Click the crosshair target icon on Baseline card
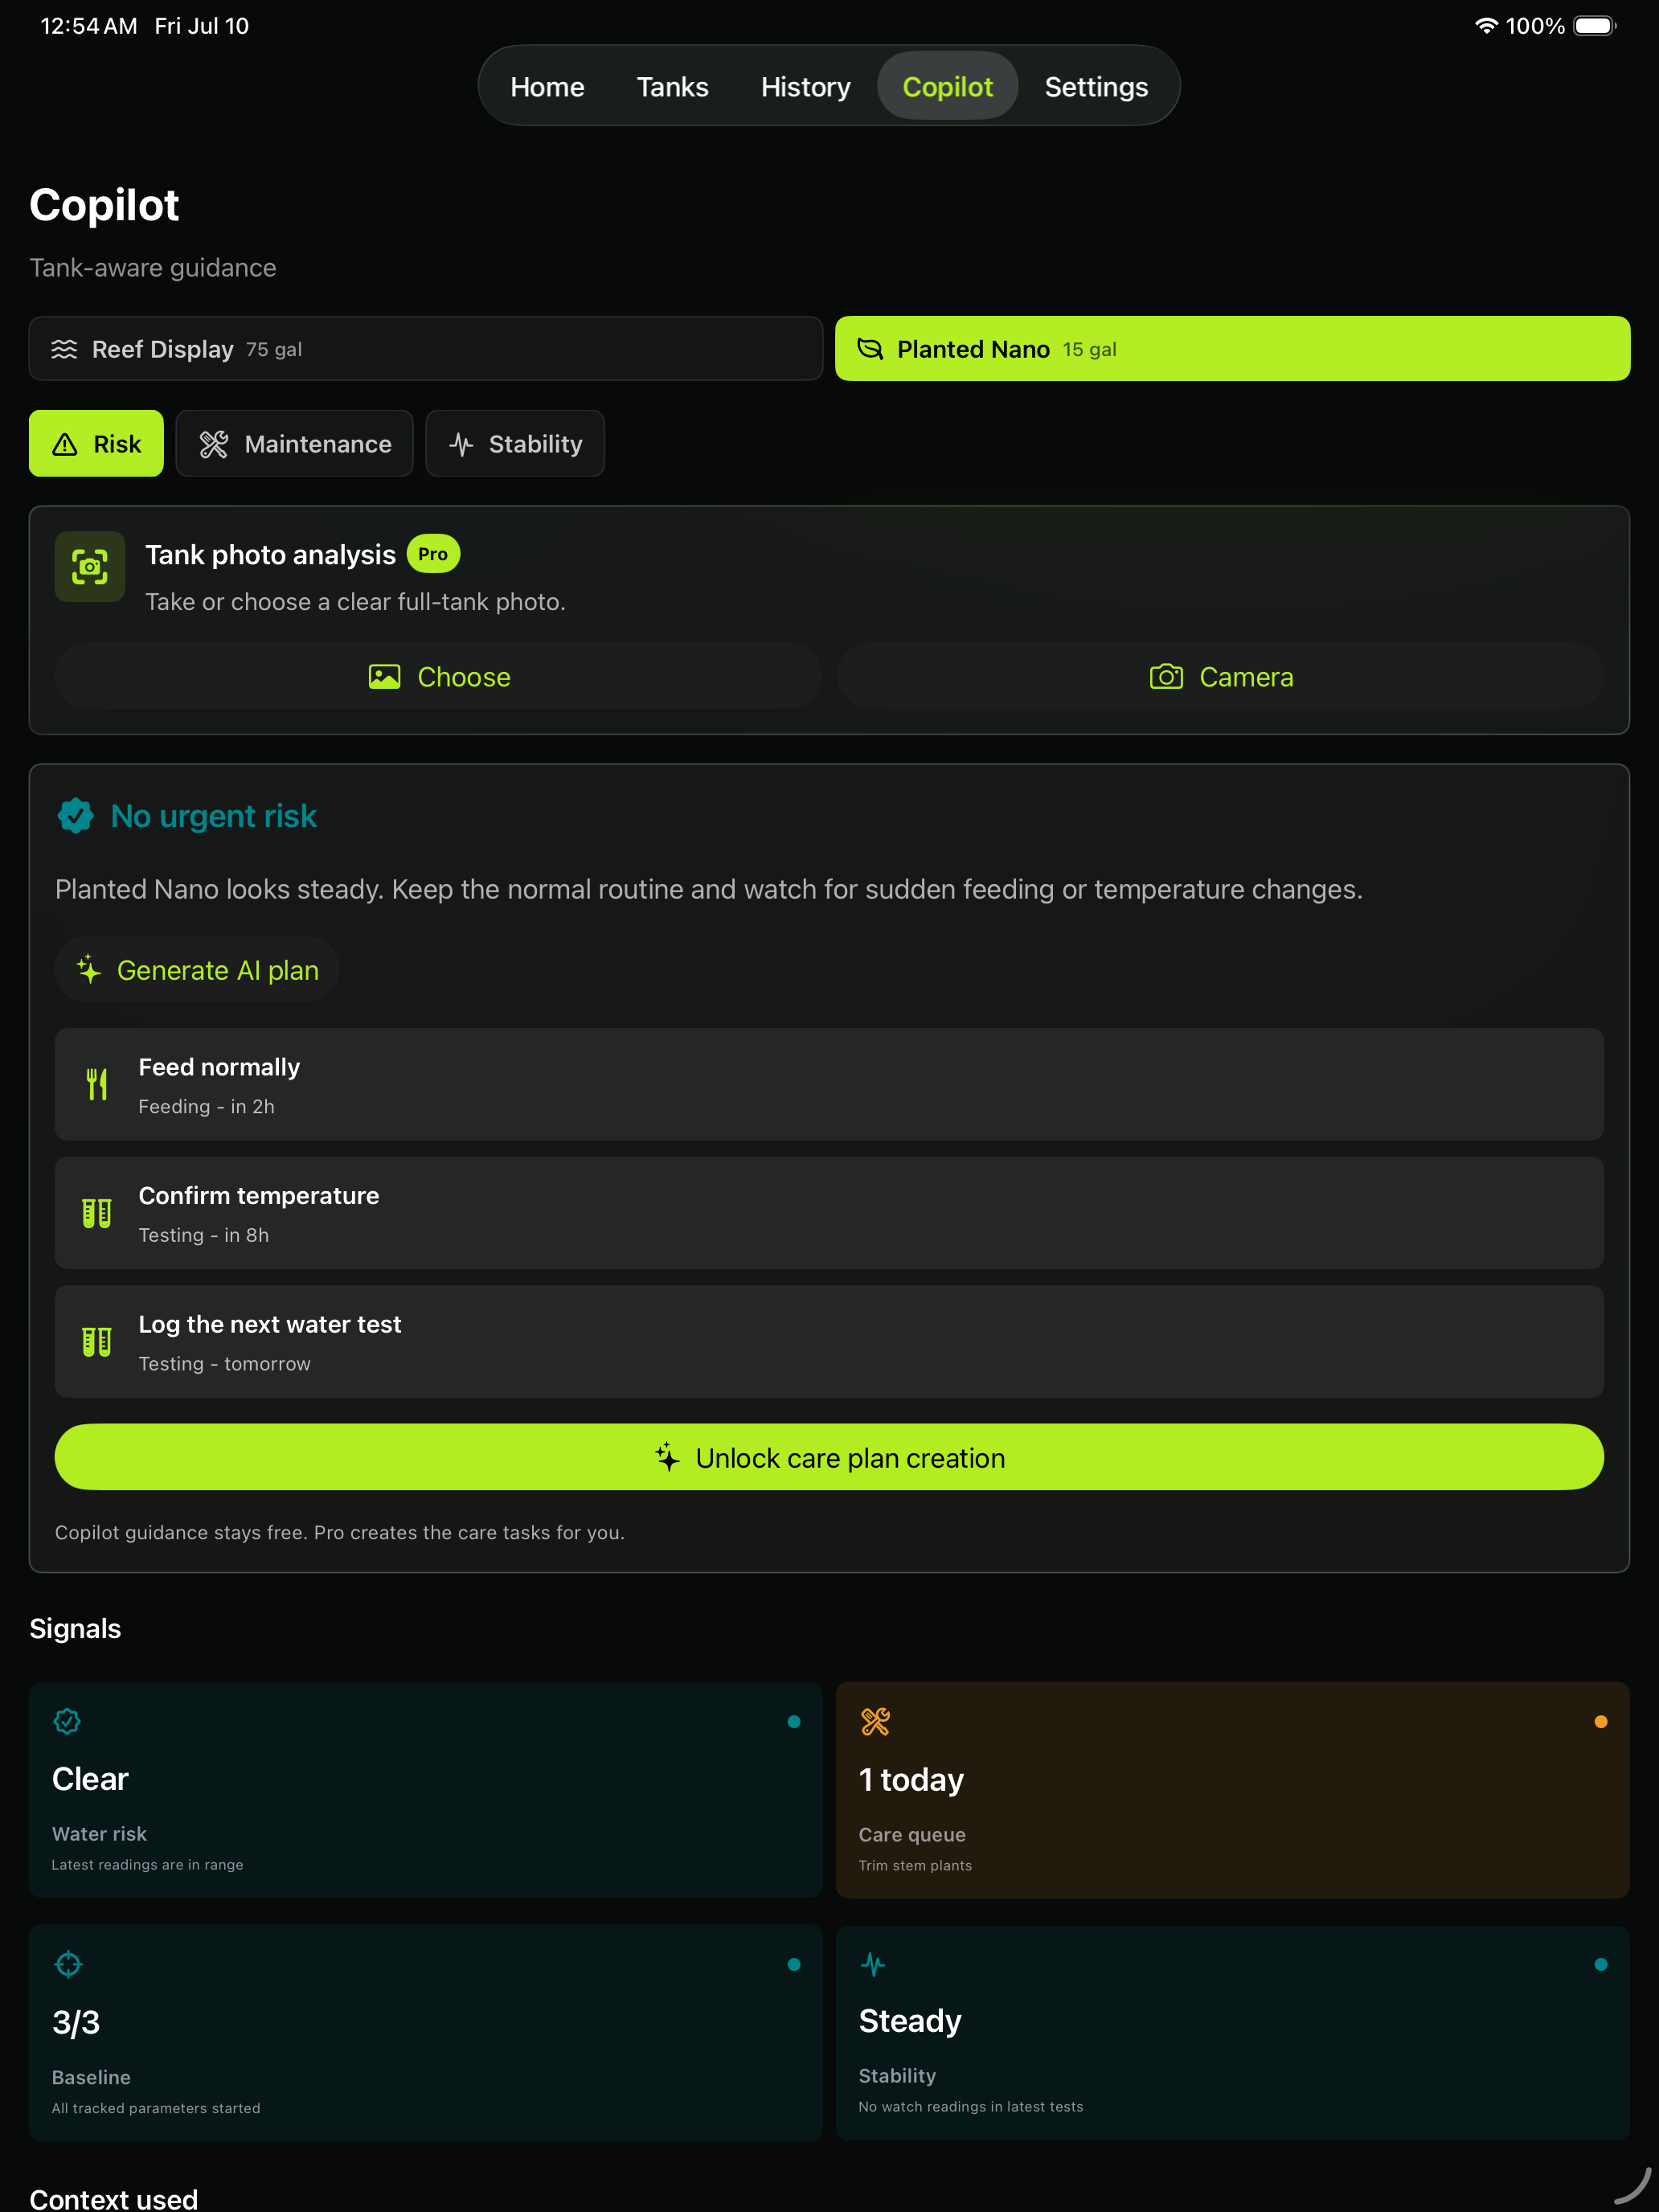 (68, 1965)
